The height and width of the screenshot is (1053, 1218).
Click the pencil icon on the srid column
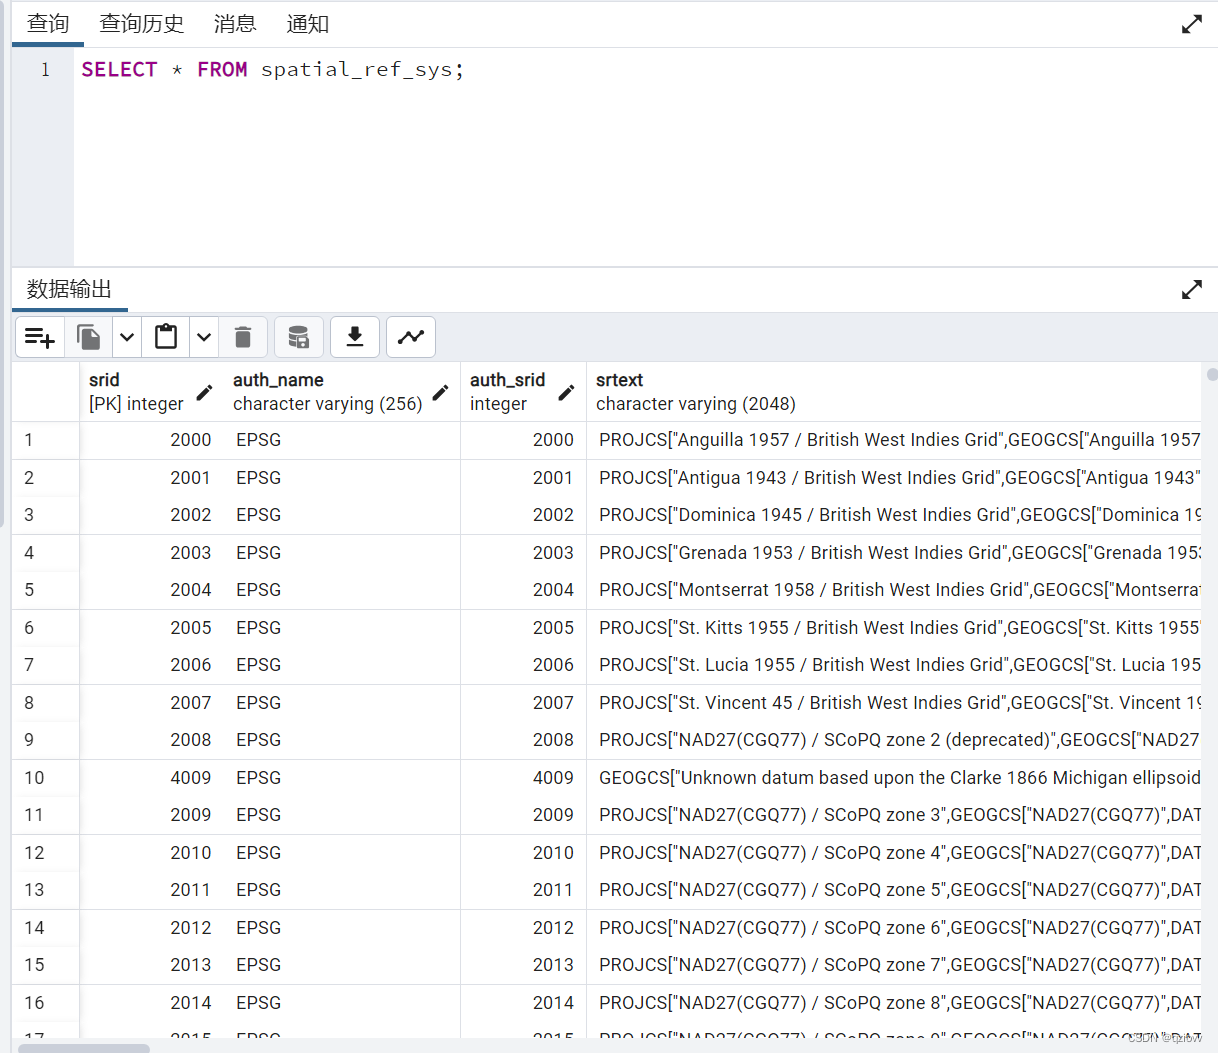[204, 394]
